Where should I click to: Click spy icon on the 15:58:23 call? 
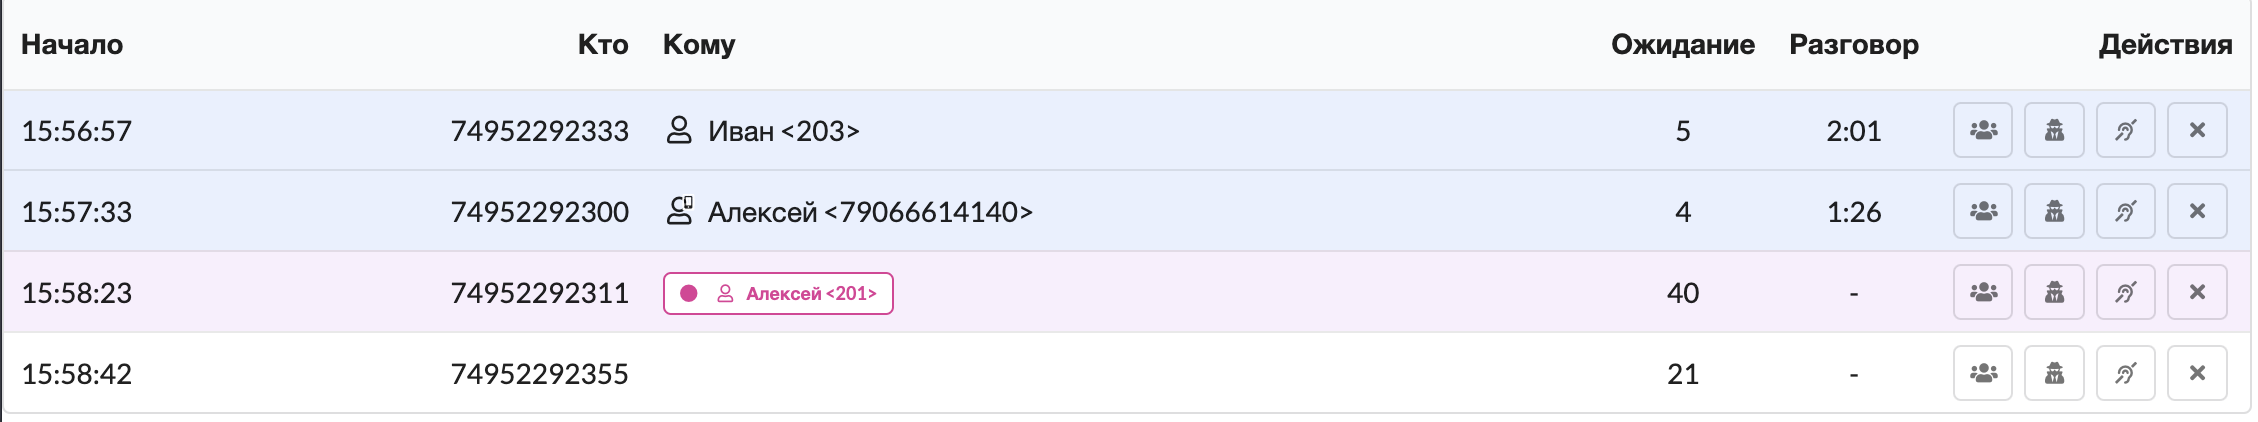coord(2054,293)
